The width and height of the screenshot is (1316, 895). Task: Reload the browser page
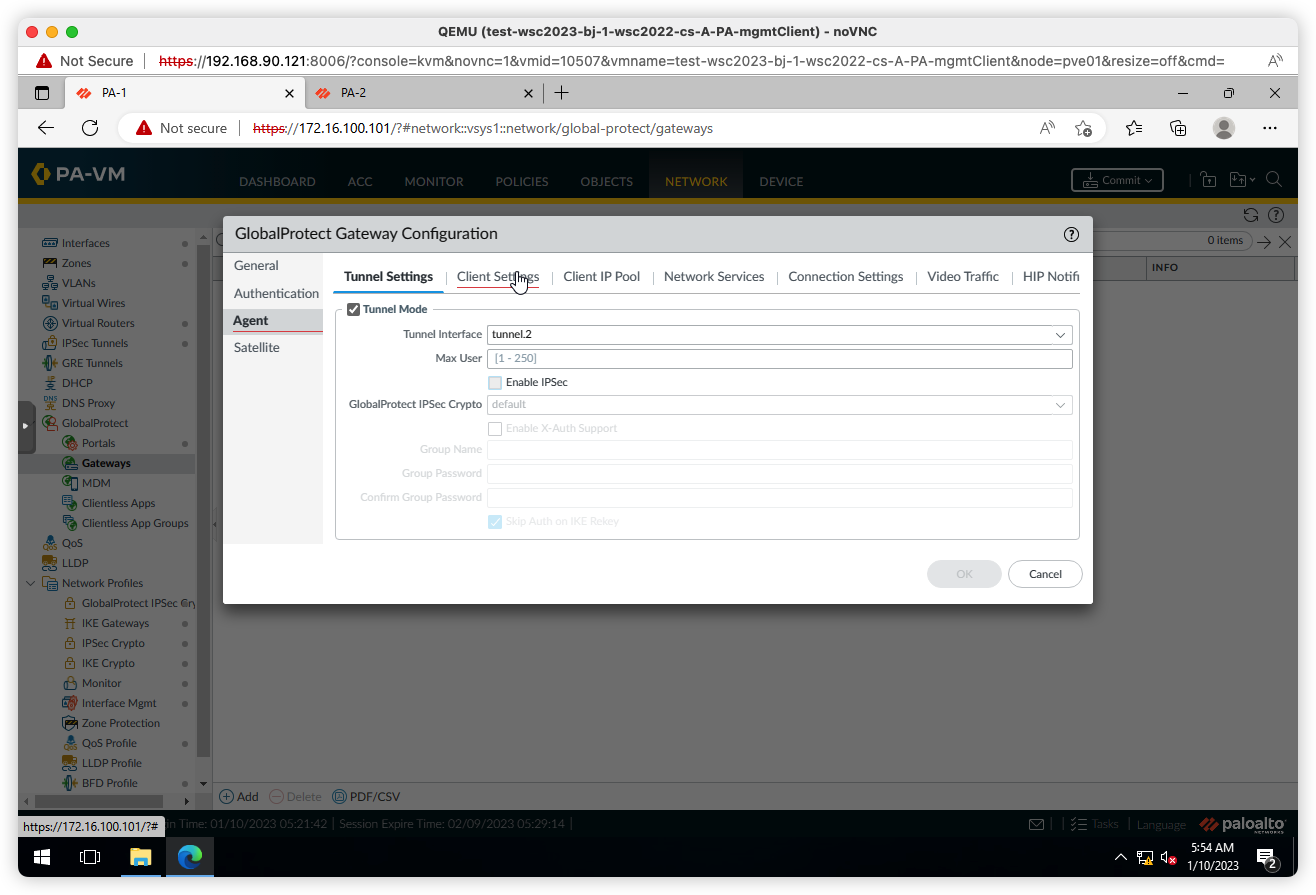point(90,128)
